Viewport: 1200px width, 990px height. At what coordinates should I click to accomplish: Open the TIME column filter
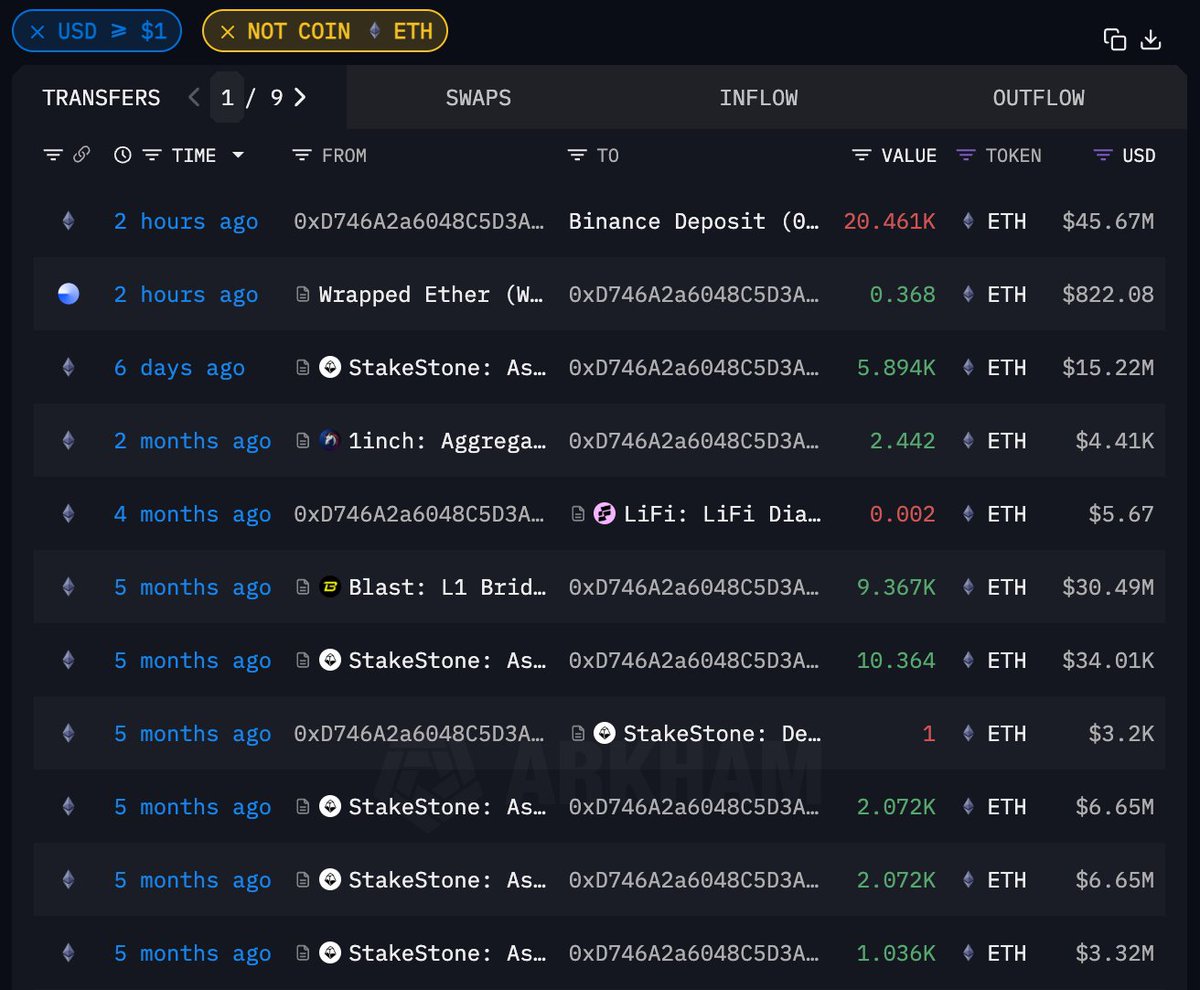(x=152, y=155)
